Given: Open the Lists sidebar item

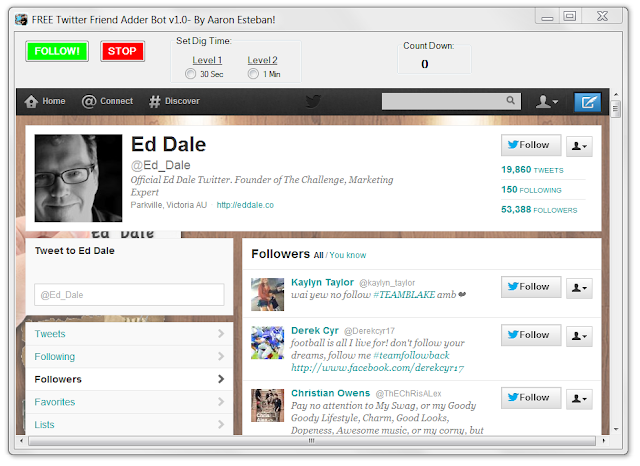Looking at the screenshot, I should click(x=129, y=424).
